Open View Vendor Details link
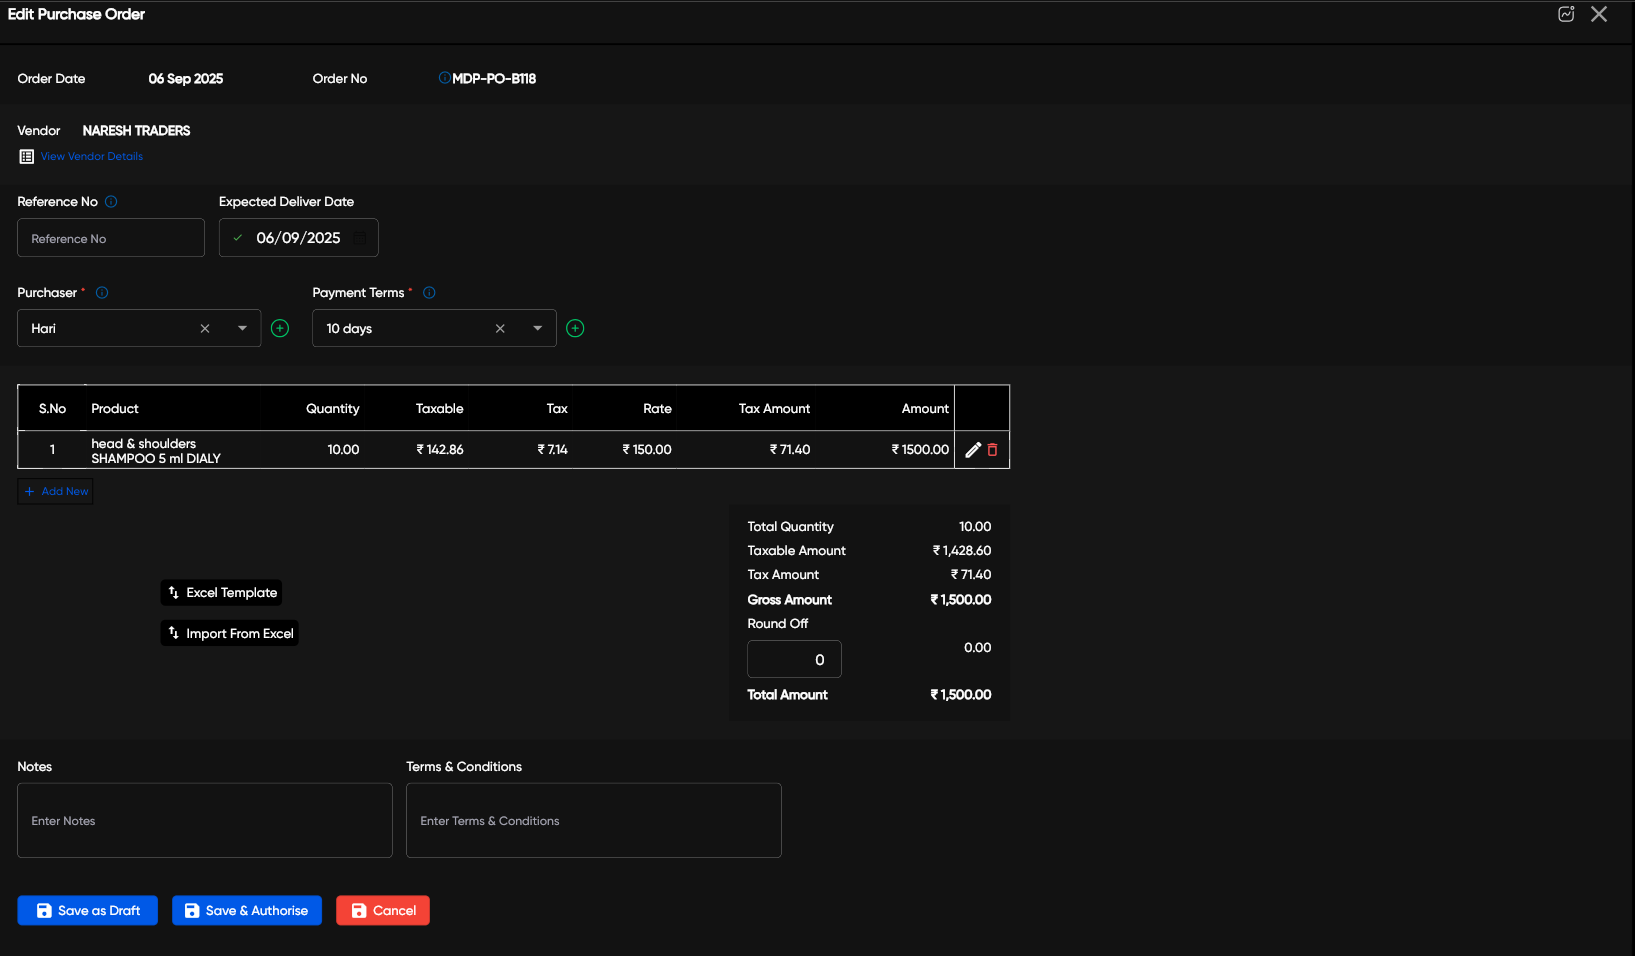 [x=91, y=157]
